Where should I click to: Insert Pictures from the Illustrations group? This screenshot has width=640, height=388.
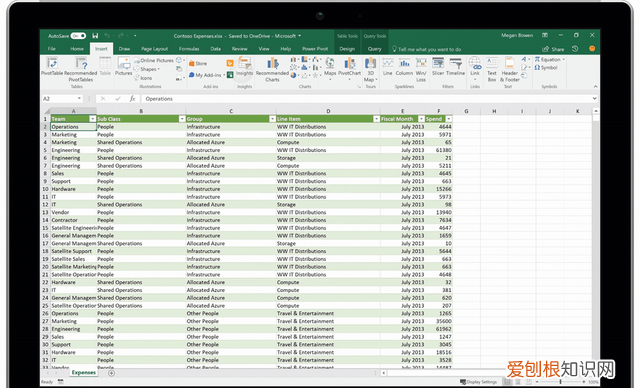[x=123, y=67]
